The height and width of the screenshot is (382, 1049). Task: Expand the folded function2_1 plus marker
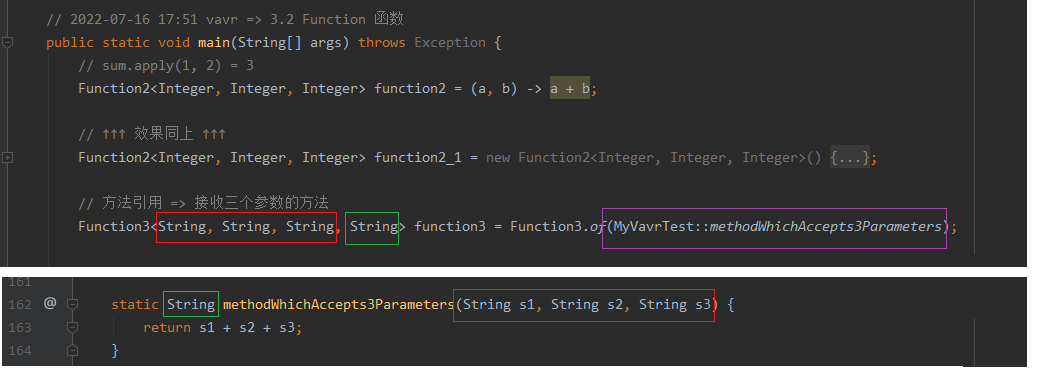tap(7, 158)
